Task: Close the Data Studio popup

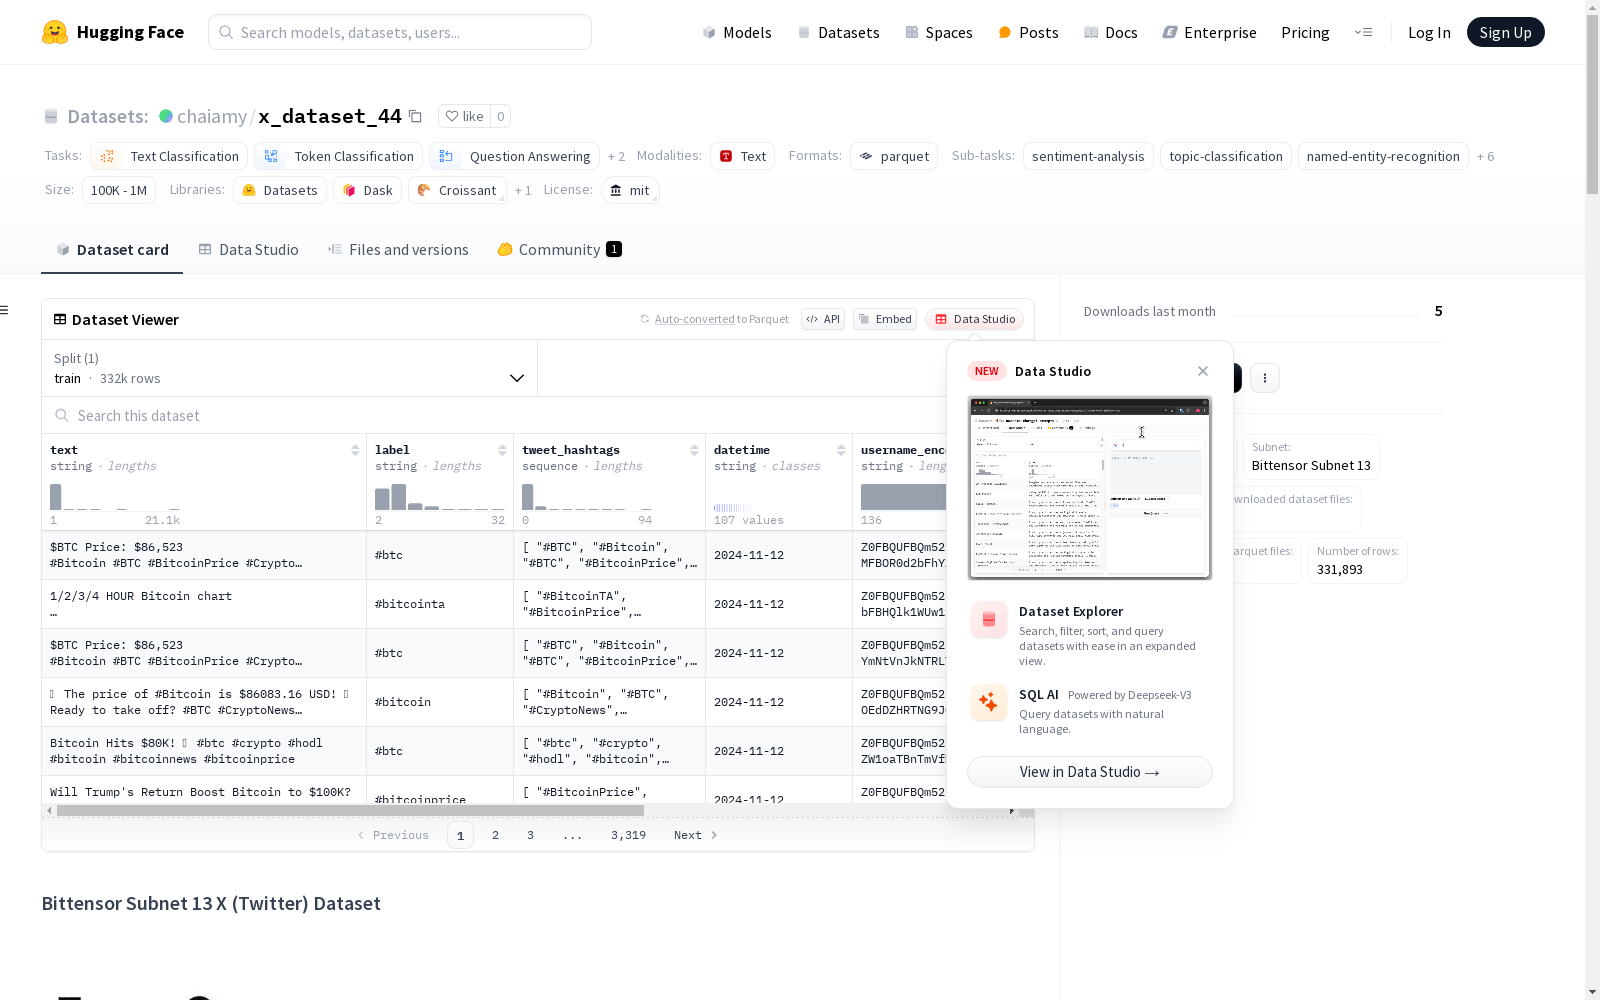Action: (x=1203, y=371)
